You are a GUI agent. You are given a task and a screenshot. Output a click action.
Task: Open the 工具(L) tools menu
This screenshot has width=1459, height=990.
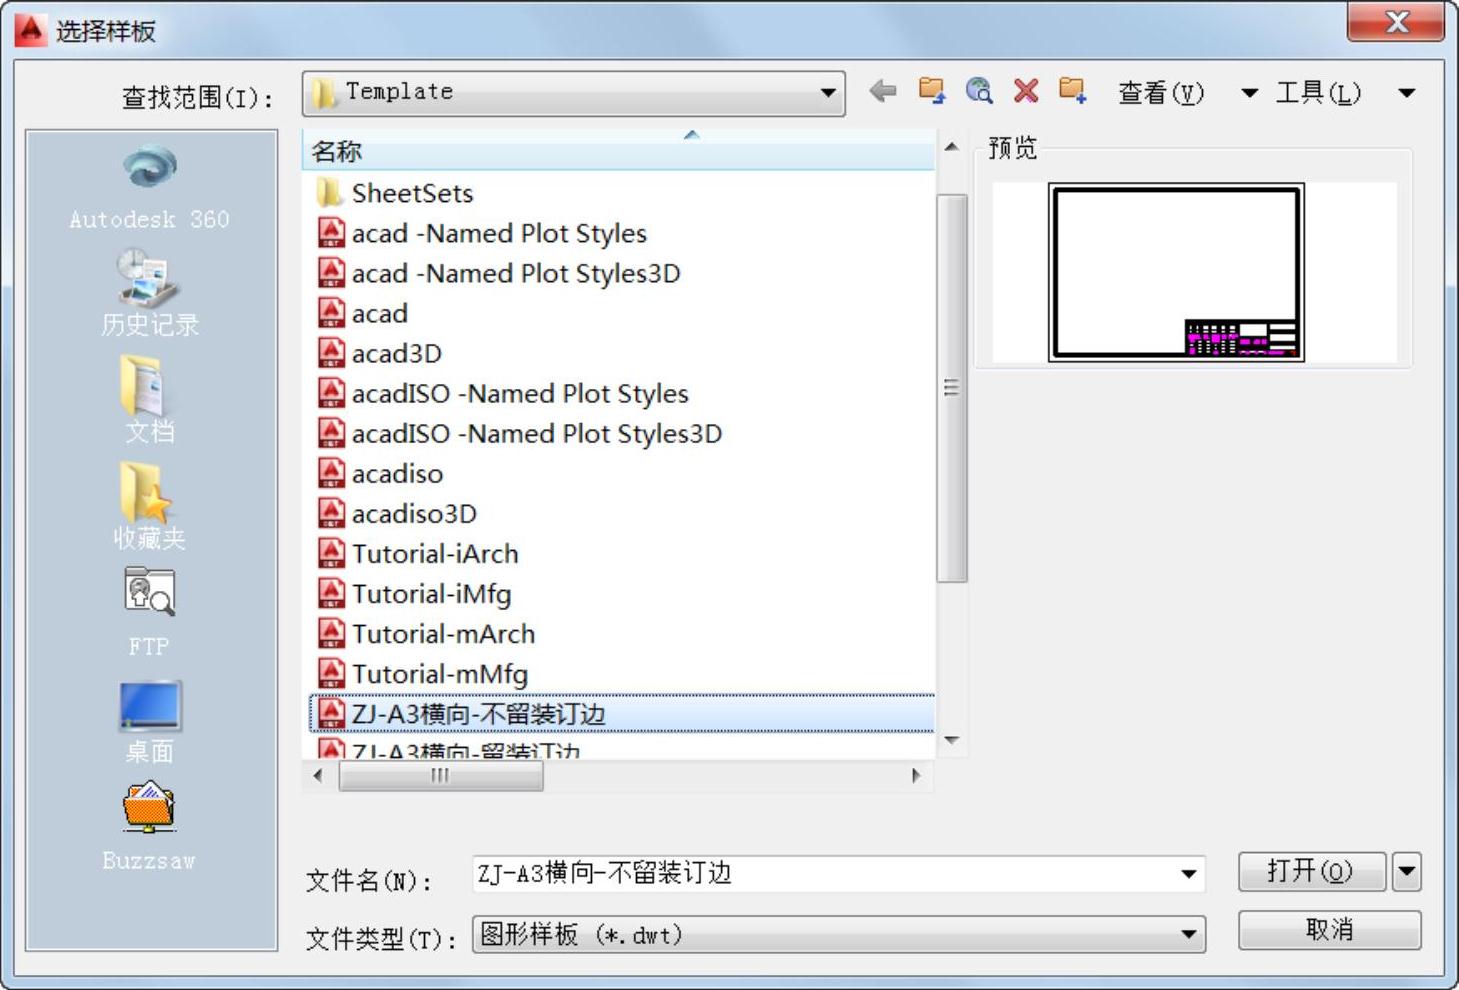tap(1318, 93)
